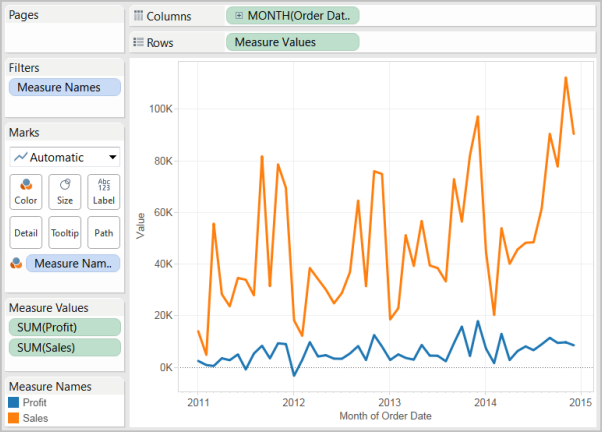This screenshot has width=602, height=432.
Task: Click the line chart icon in mark type
Action: pos(20,157)
